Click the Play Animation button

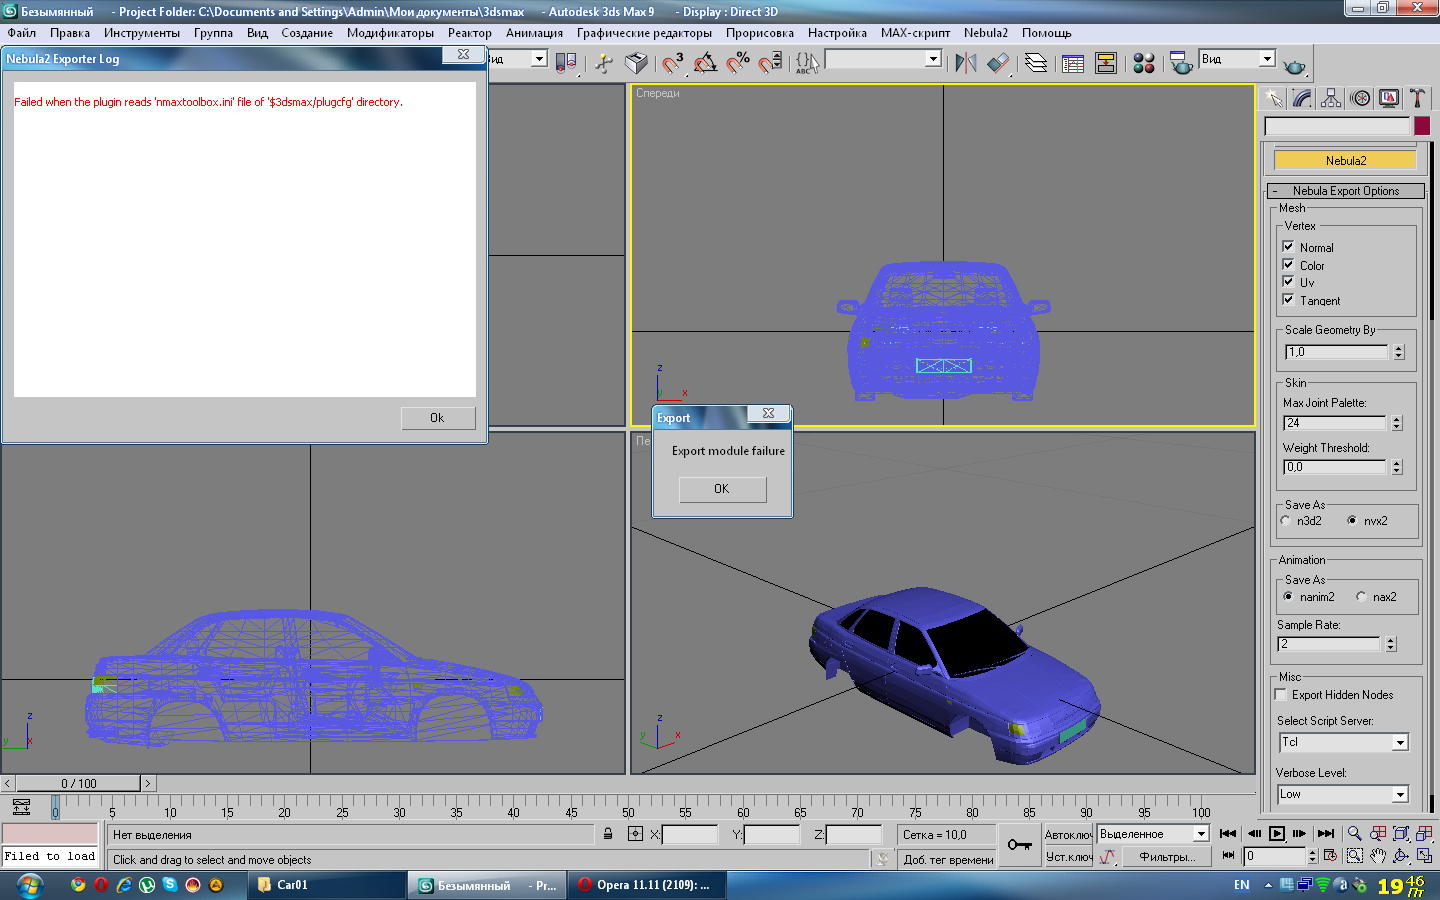coord(1277,834)
